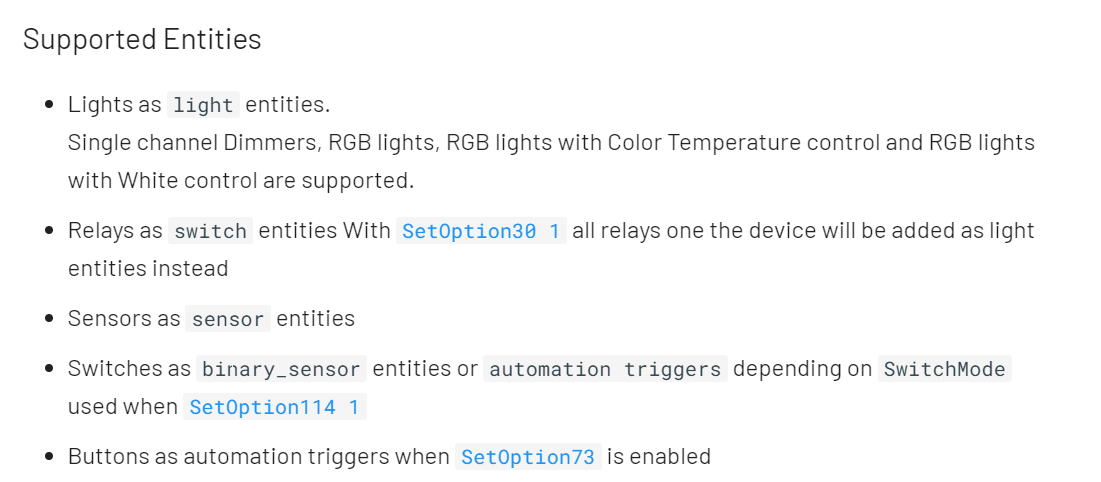The height and width of the screenshot is (482, 1101).
Task: Click the Supported Entities heading
Action: coord(142,39)
